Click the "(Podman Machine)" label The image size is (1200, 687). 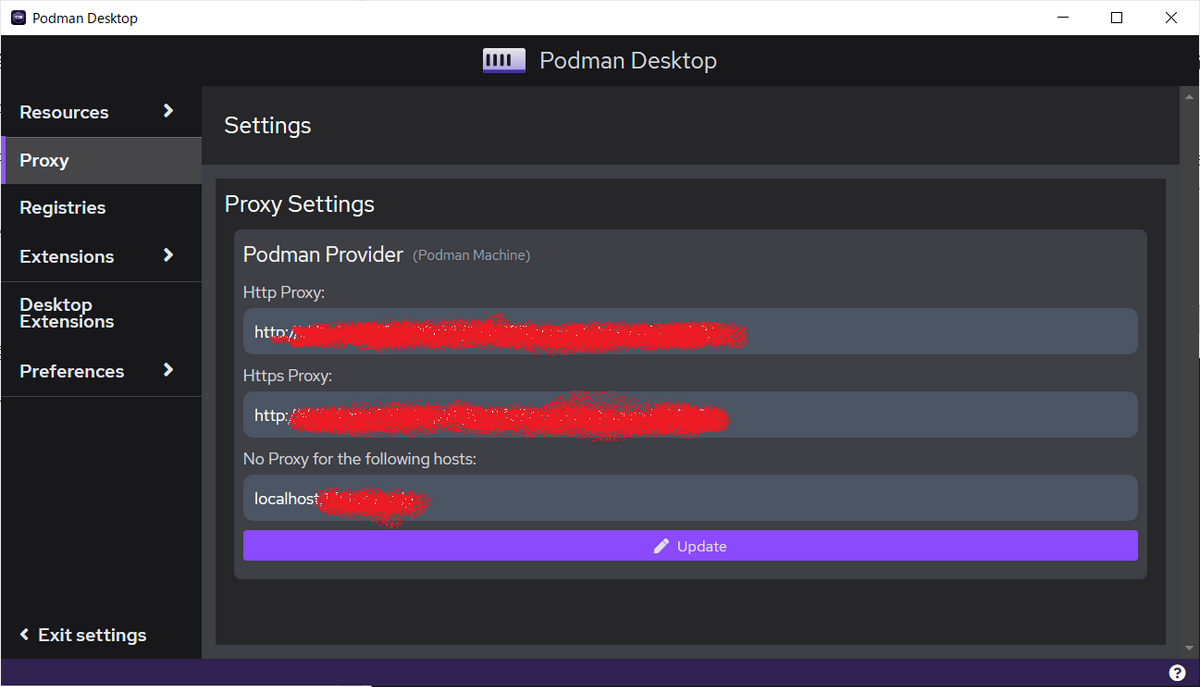(x=471, y=255)
